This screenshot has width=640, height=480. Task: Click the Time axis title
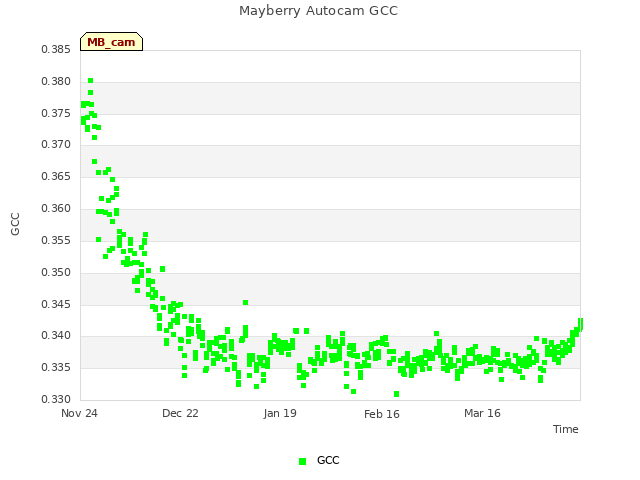(x=565, y=429)
